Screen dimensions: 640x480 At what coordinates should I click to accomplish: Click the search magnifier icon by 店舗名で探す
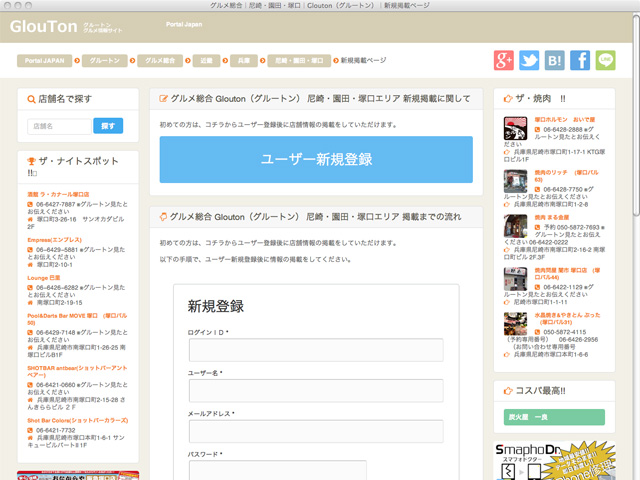pyautogui.click(x=31, y=99)
